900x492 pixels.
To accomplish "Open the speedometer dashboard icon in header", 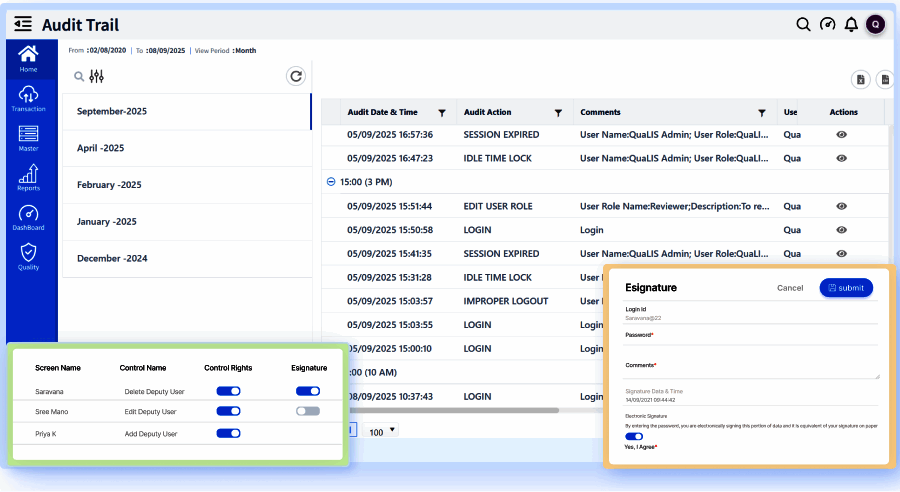I will tap(827, 25).
